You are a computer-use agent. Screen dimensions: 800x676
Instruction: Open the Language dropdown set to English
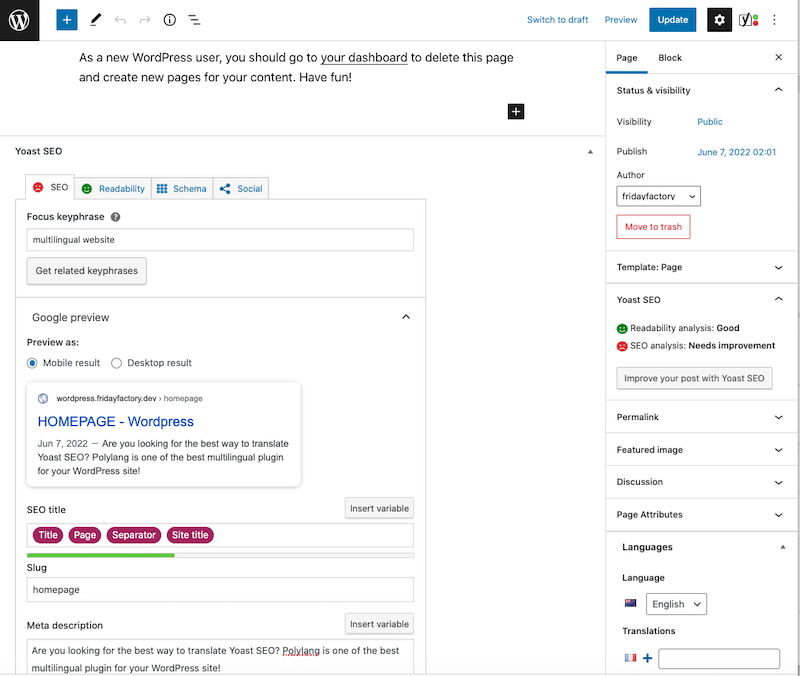676,604
